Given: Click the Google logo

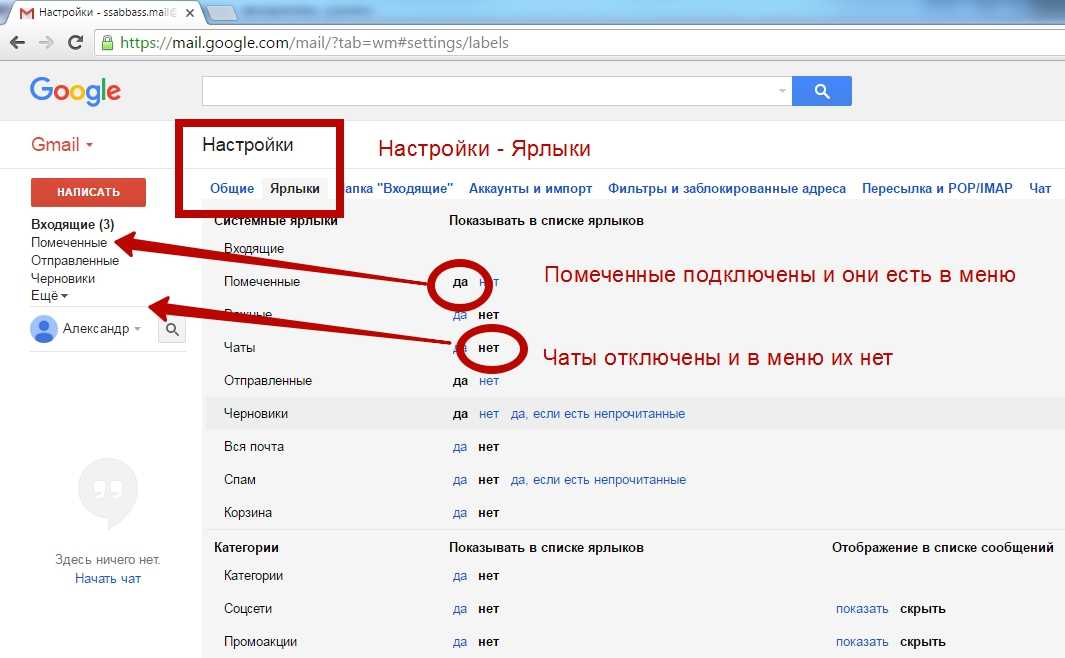Looking at the screenshot, I should 75,91.
